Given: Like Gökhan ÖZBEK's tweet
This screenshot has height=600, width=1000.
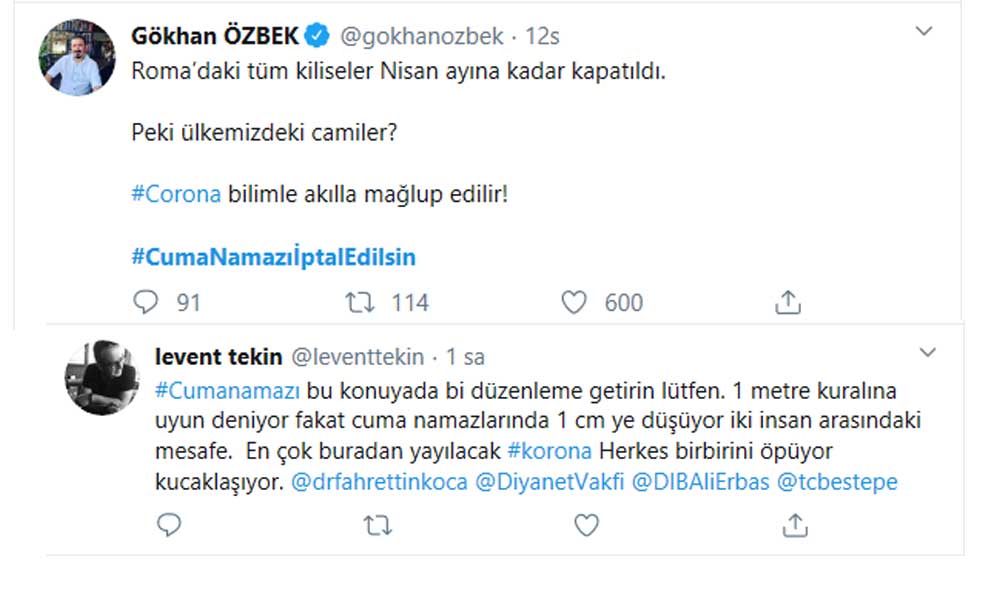Looking at the screenshot, I should [573, 301].
